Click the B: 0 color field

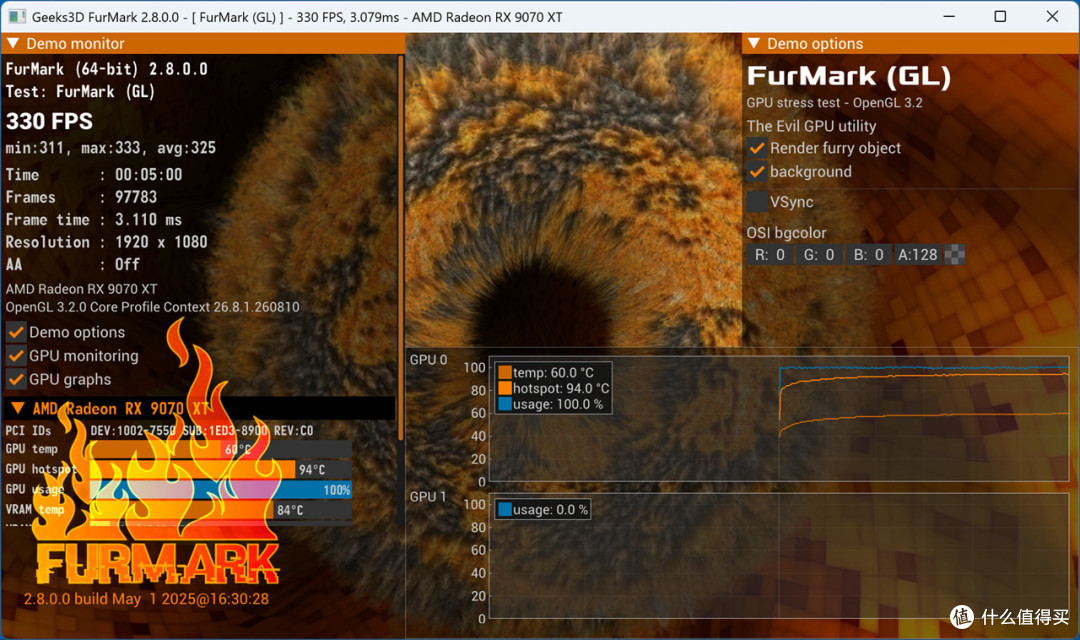click(x=869, y=255)
